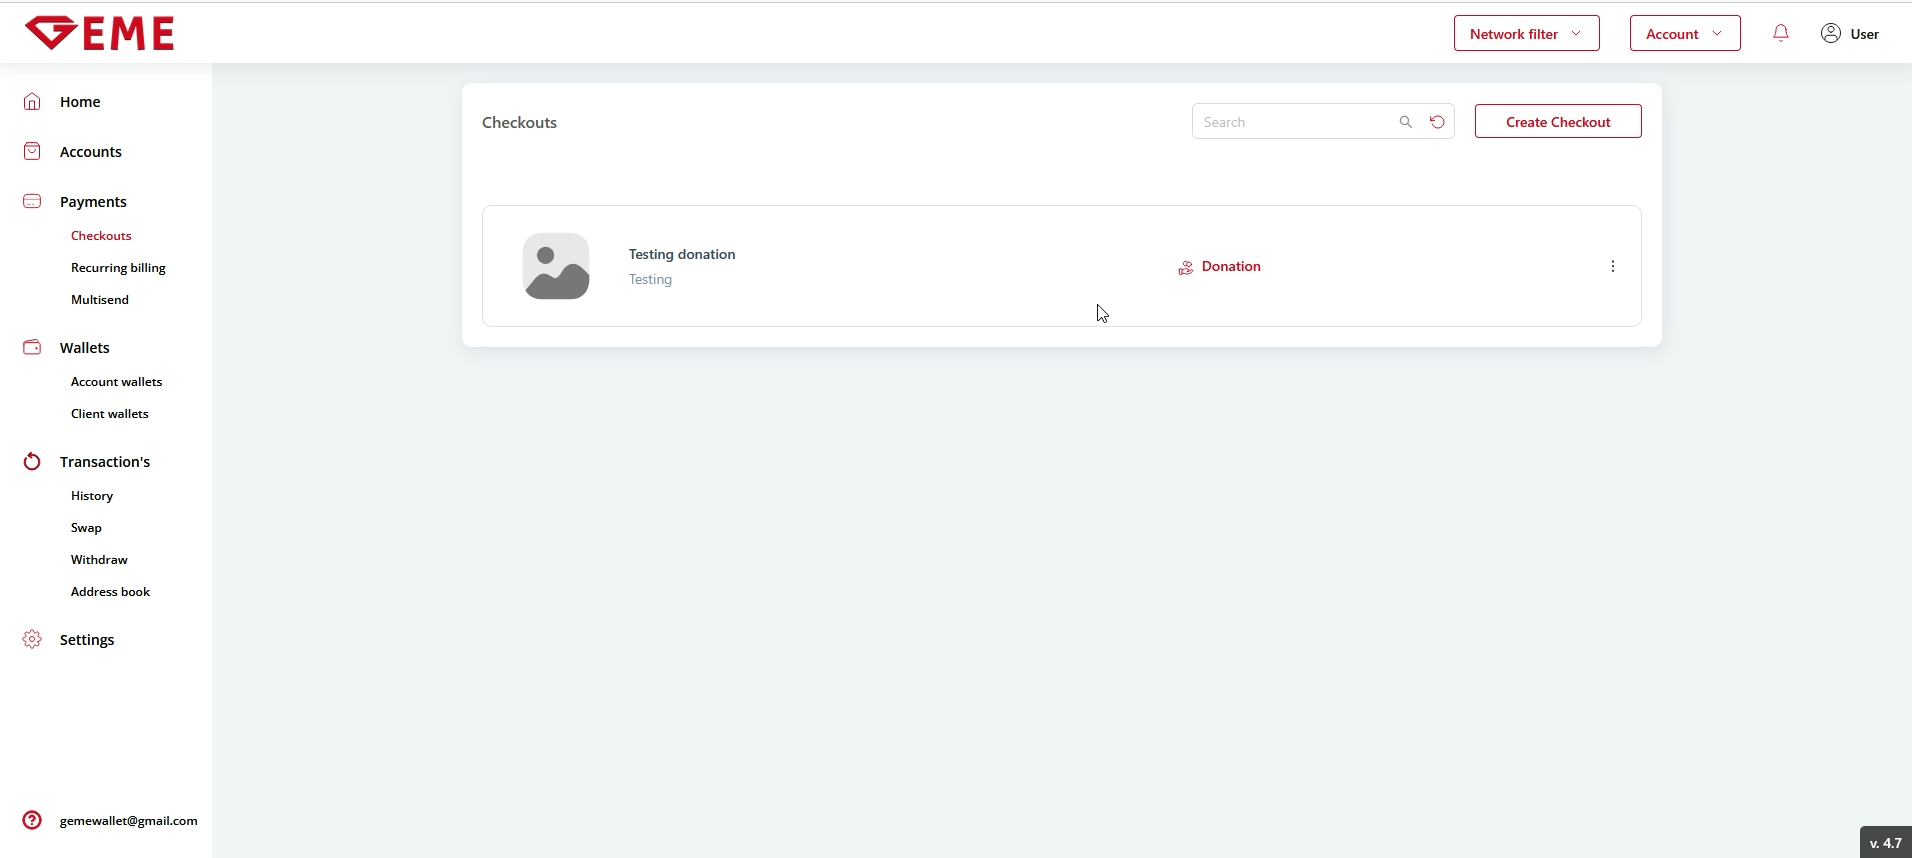Navigate to transaction History
The height and width of the screenshot is (858, 1912).
[92, 496]
